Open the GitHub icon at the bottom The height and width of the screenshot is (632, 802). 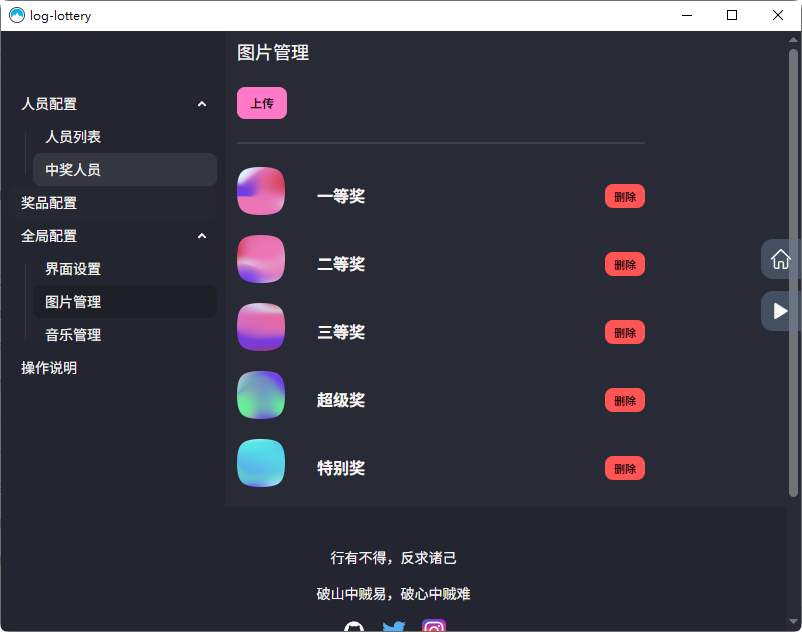[x=355, y=628]
